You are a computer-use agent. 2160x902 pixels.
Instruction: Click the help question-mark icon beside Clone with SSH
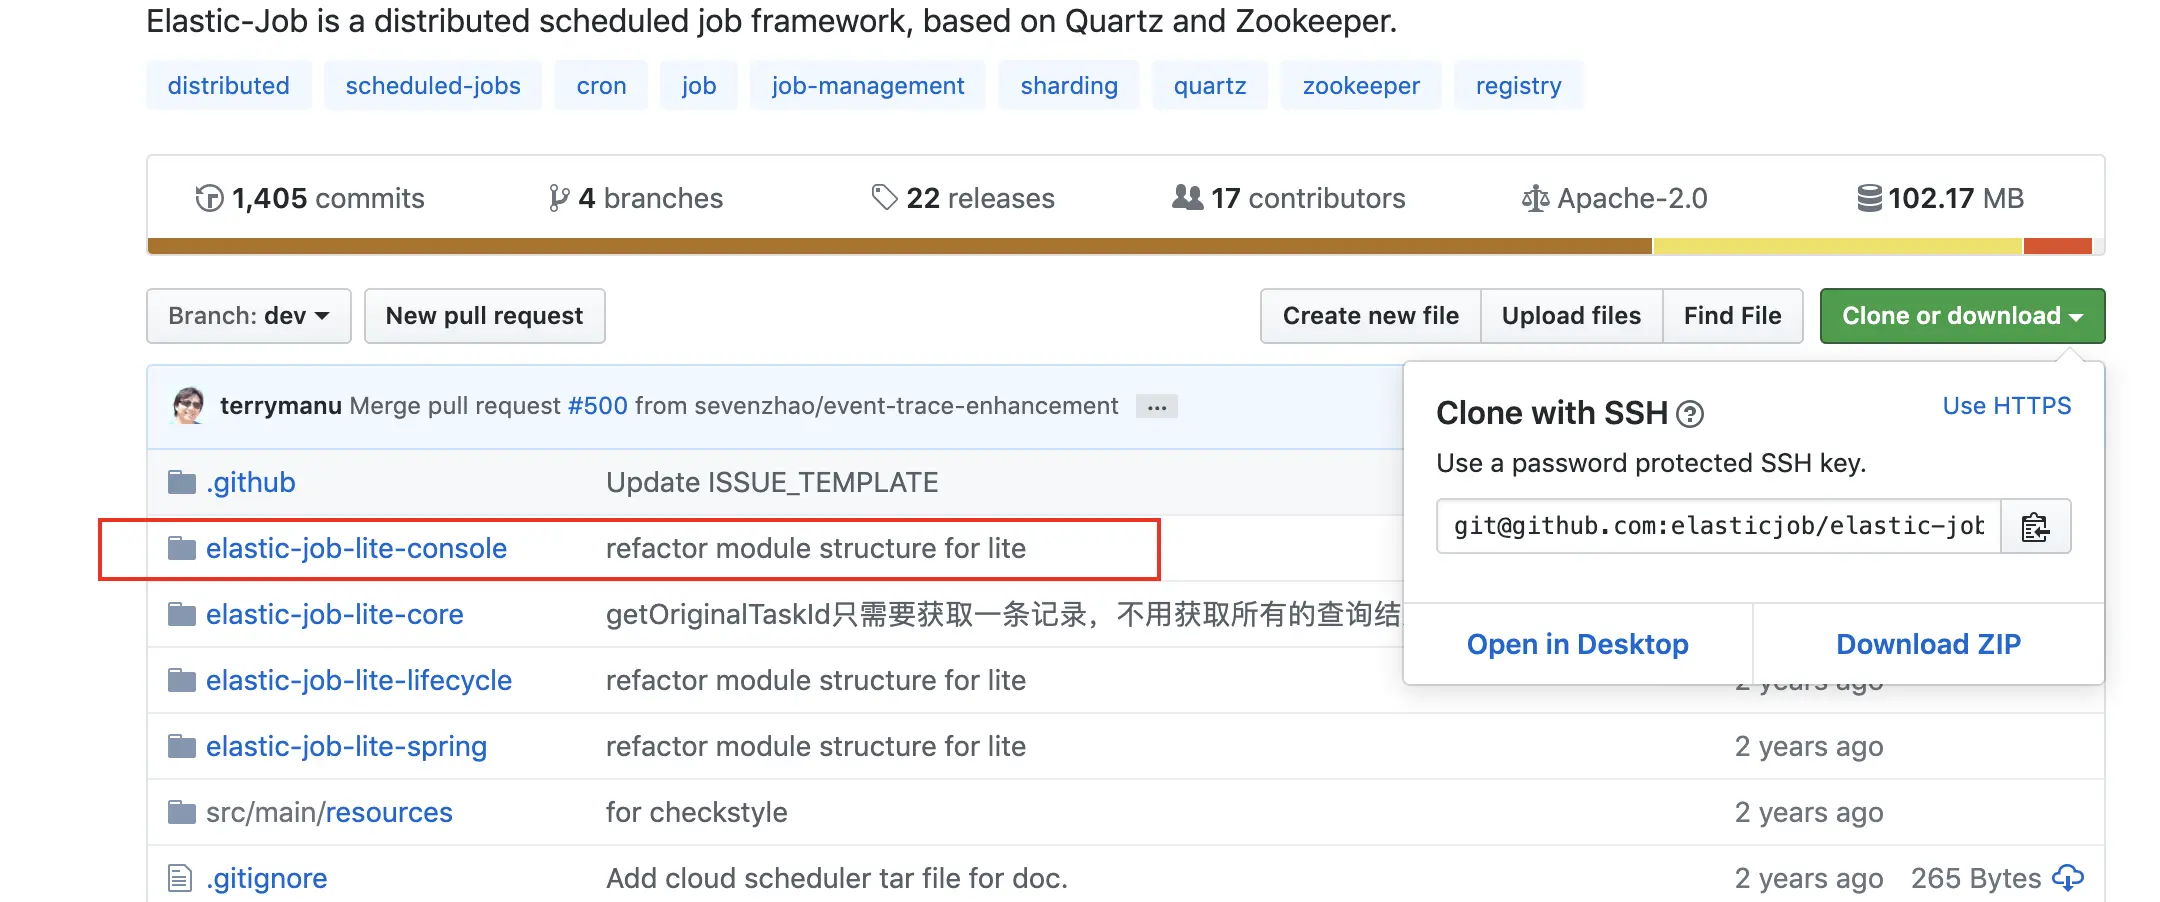tap(1690, 414)
